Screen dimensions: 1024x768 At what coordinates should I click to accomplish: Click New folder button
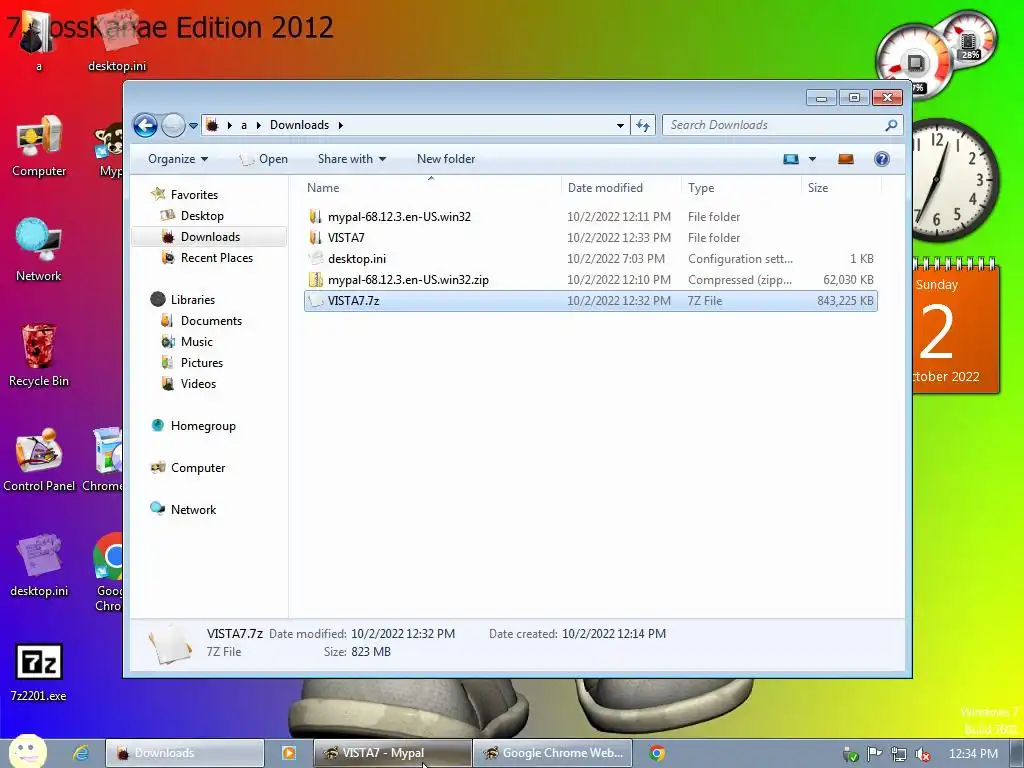(x=446, y=159)
